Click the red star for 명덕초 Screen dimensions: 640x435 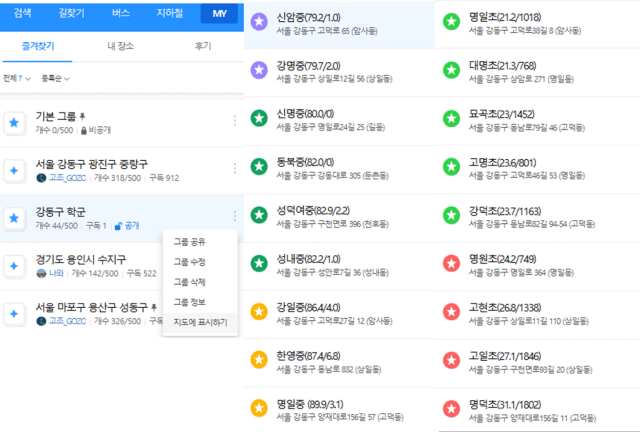[451, 408]
